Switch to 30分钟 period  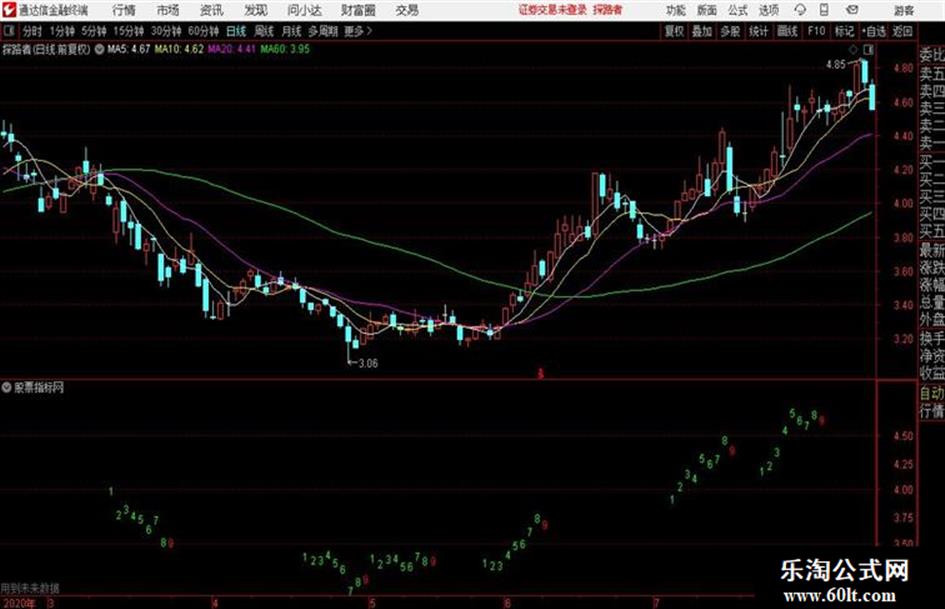click(x=166, y=31)
